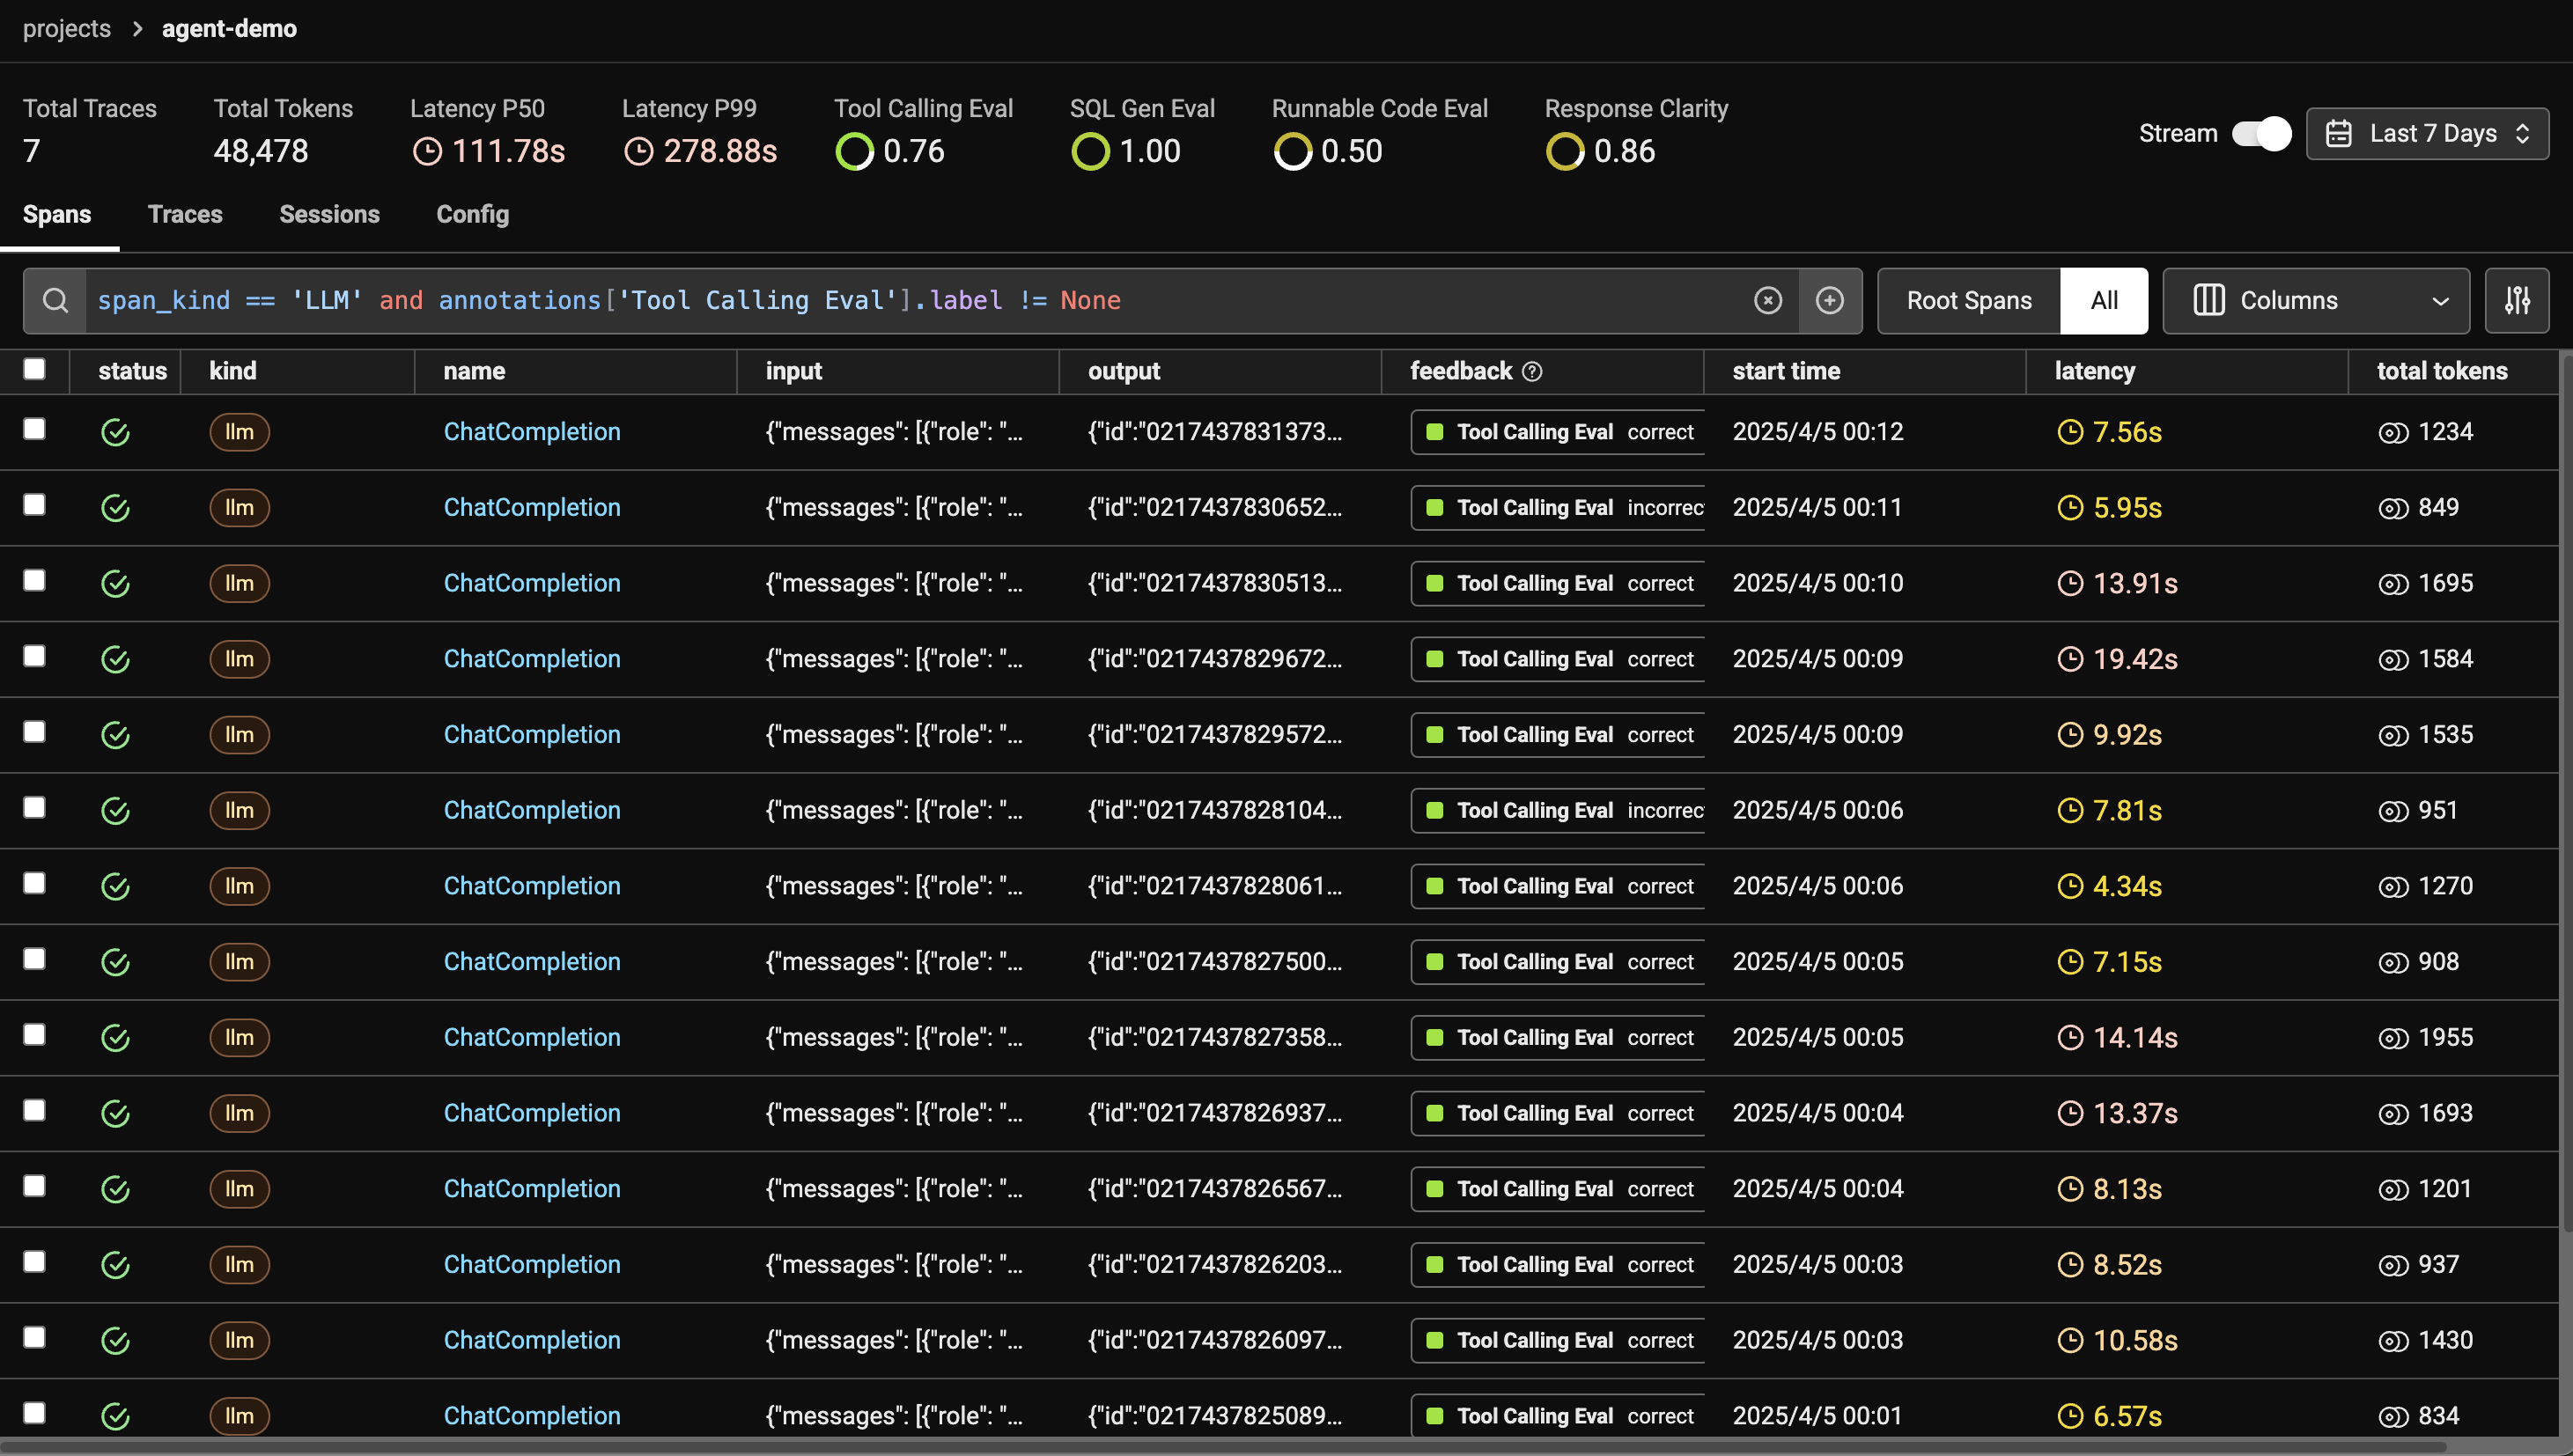Click the llm kind badge in the 19.42s row

click(x=239, y=660)
